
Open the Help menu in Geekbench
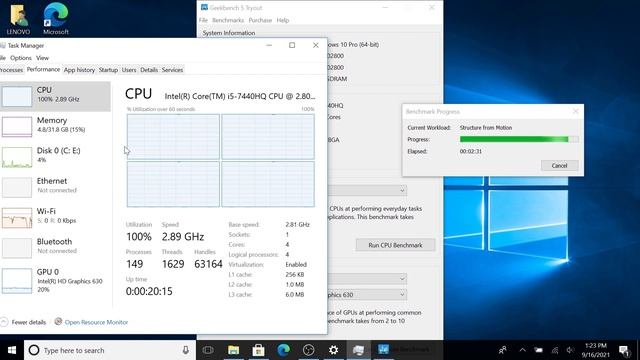[x=282, y=20]
